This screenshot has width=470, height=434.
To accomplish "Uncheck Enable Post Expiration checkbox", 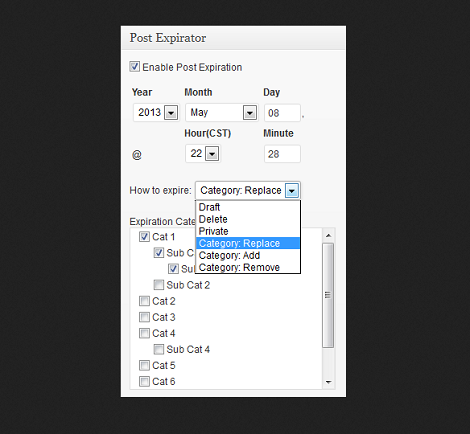I will [x=135, y=67].
